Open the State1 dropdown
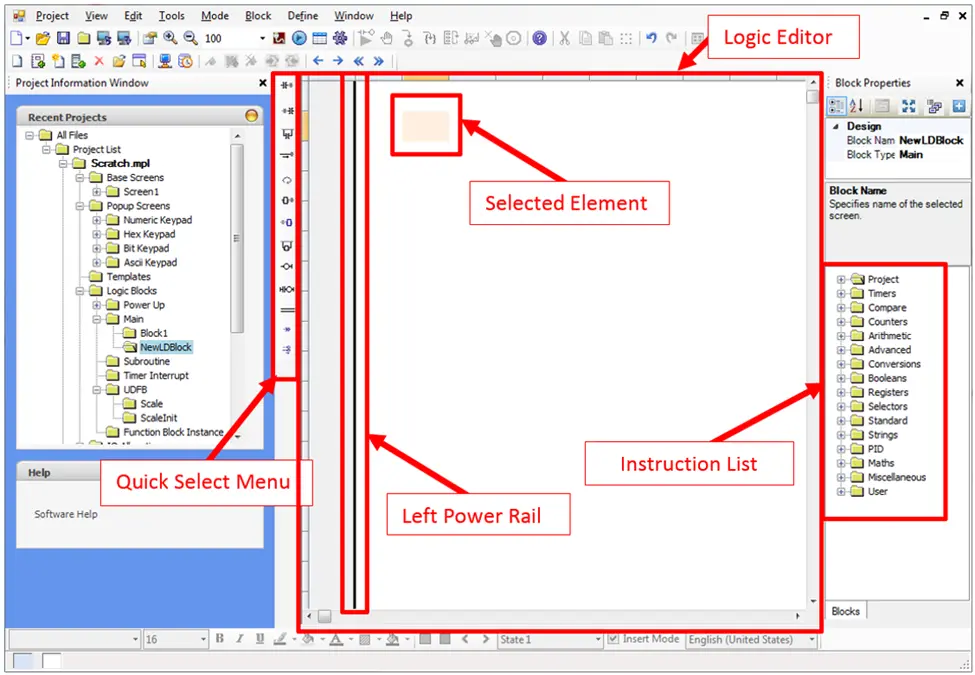The height and width of the screenshot is (675, 975). click(x=598, y=640)
